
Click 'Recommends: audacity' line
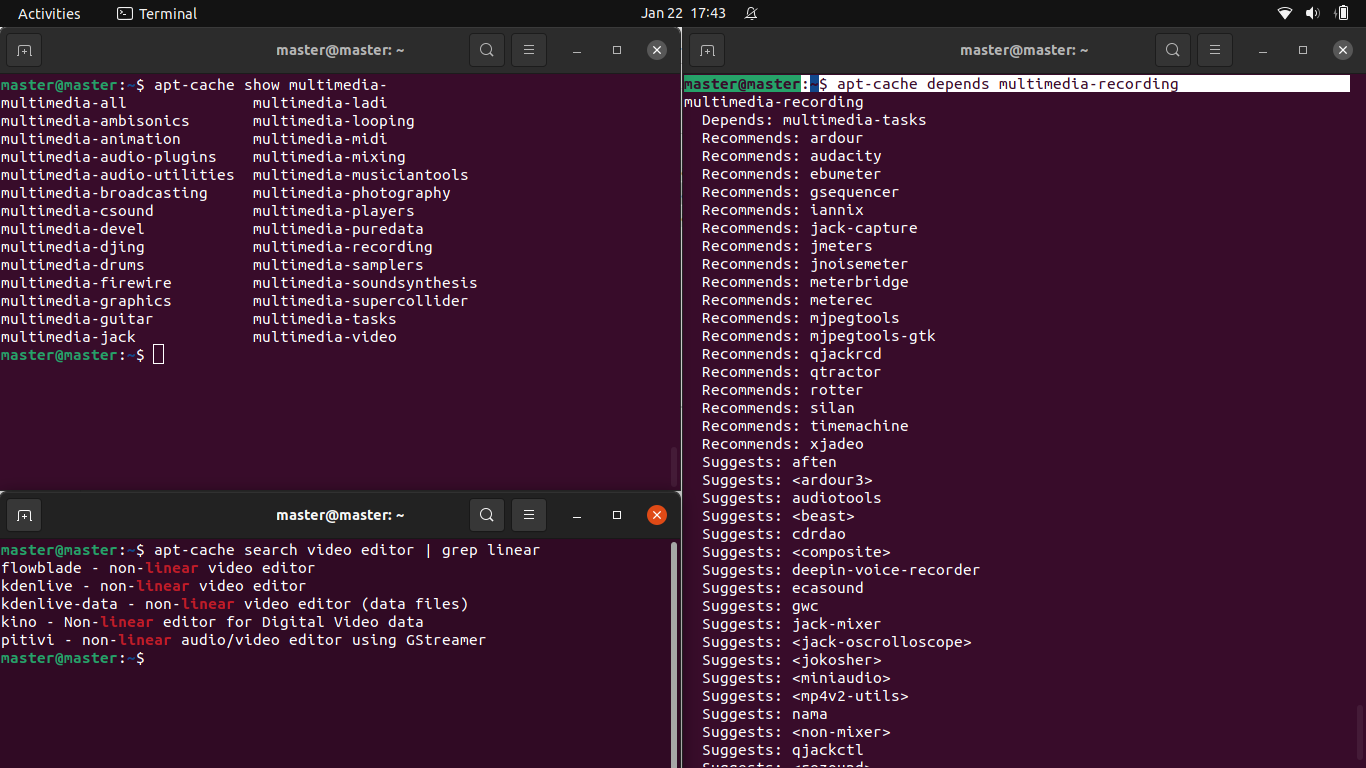[792, 156]
